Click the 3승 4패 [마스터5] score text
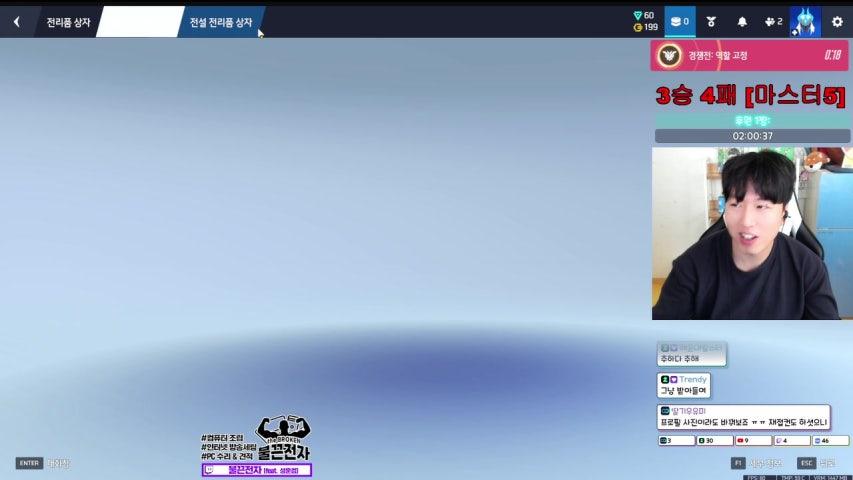 tap(751, 96)
